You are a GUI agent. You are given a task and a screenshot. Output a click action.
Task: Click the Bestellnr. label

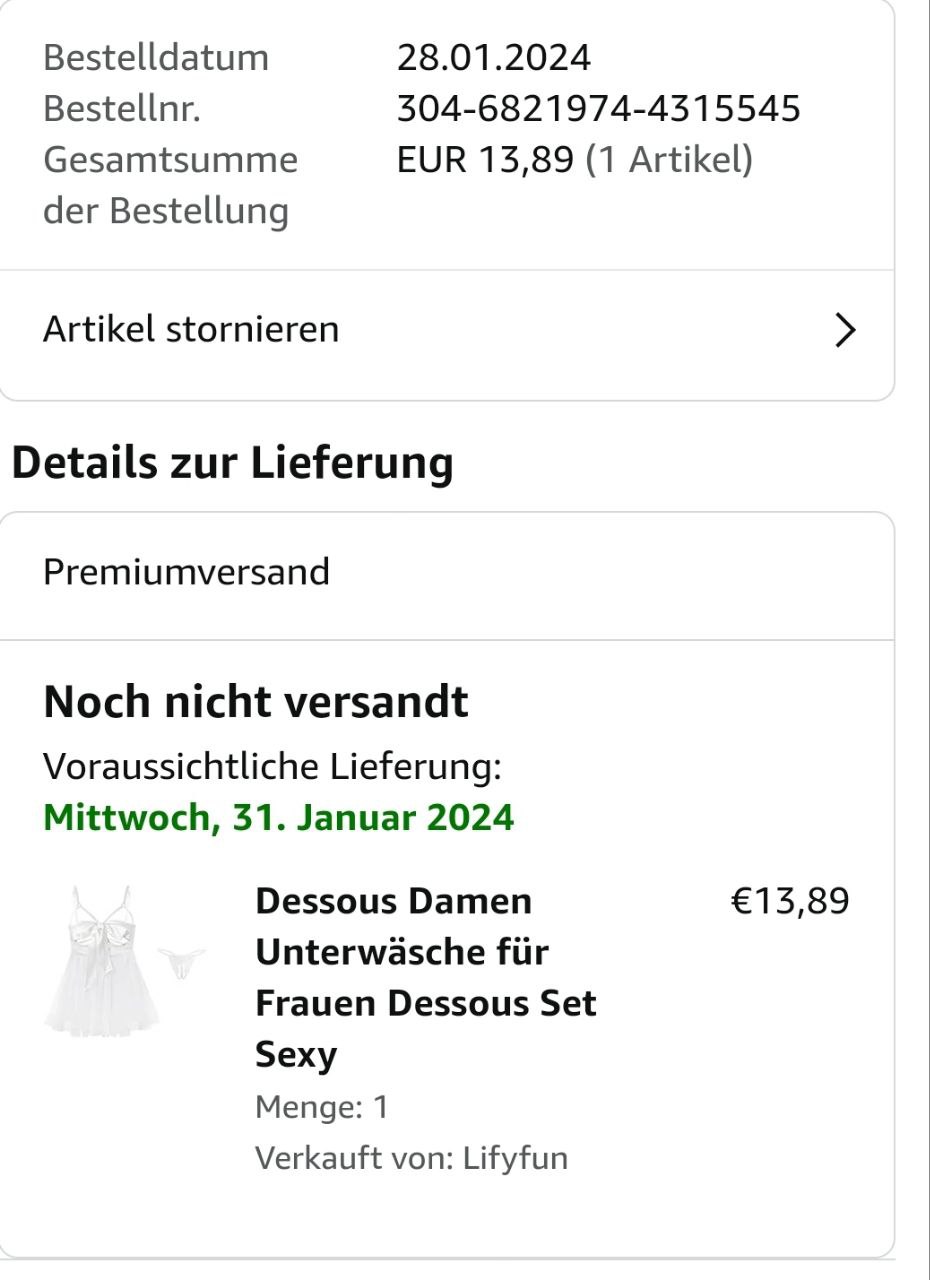click(x=122, y=109)
